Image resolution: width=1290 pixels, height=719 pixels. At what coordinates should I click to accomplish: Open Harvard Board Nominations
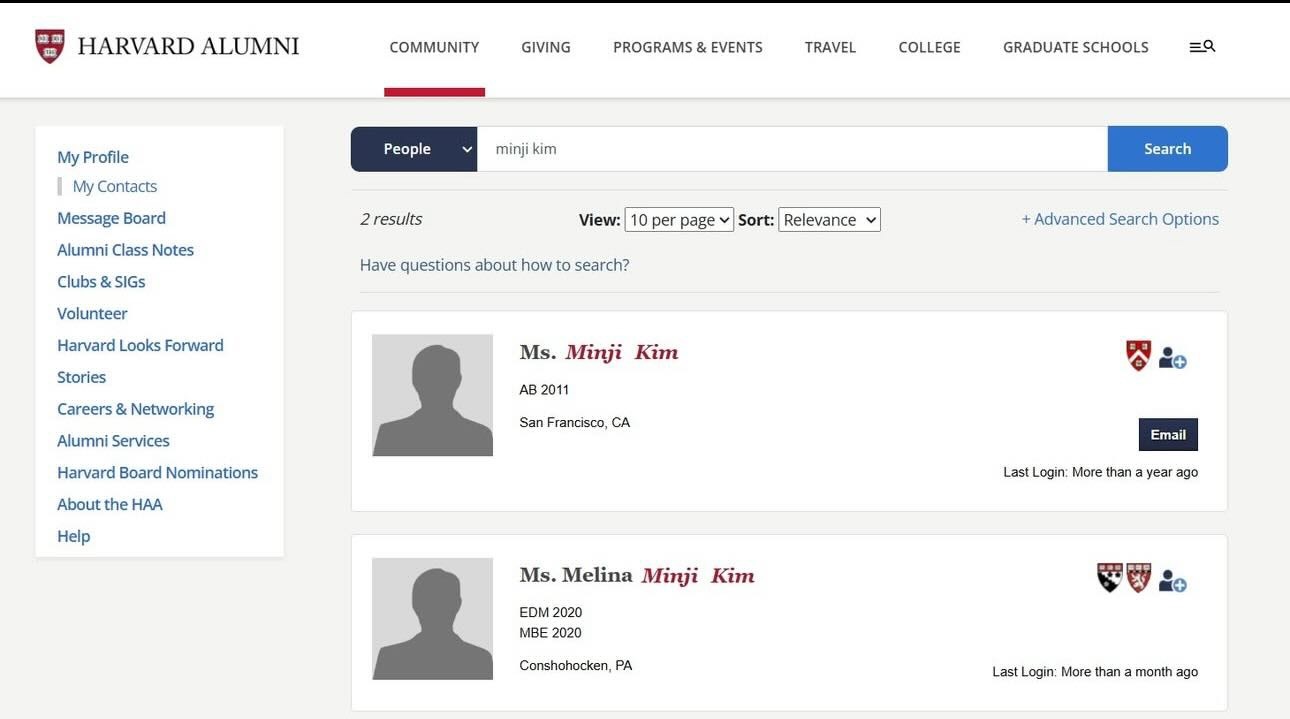tap(157, 473)
